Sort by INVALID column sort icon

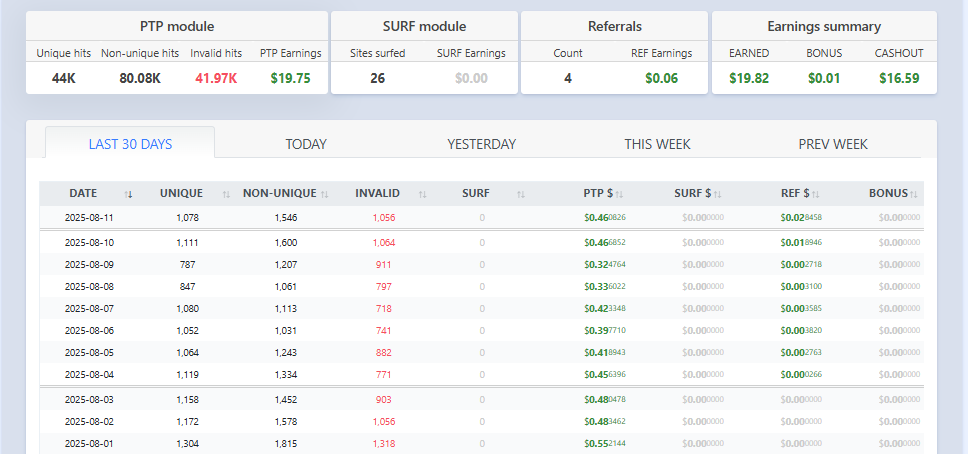point(422,195)
